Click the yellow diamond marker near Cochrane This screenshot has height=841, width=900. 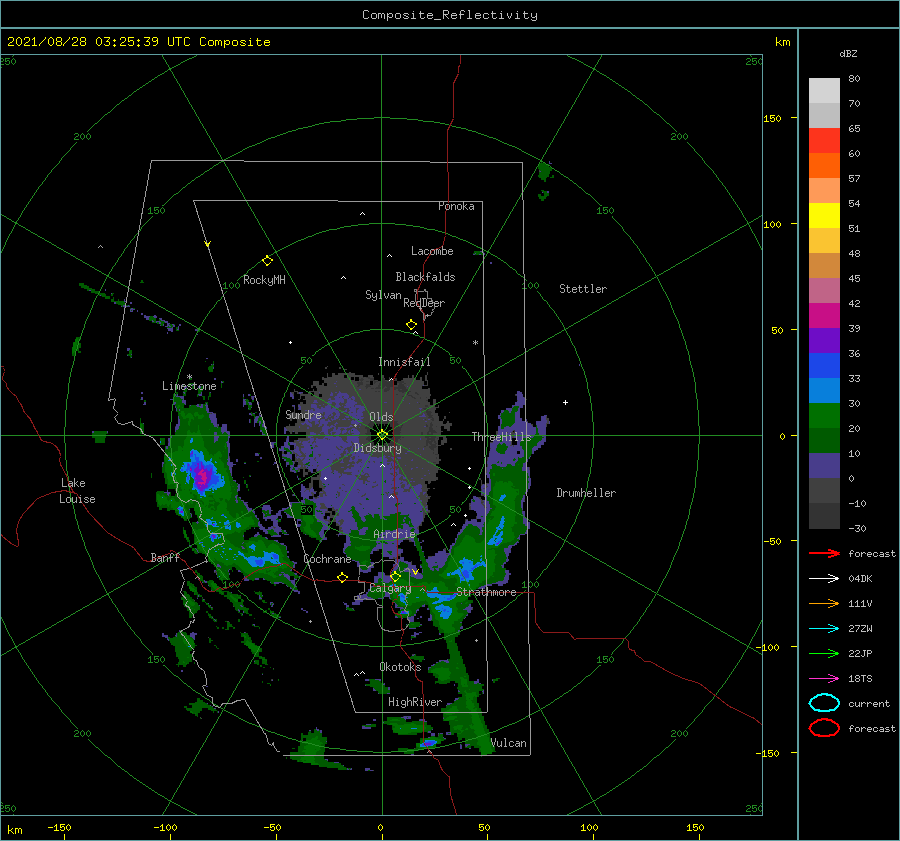click(343, 577)
